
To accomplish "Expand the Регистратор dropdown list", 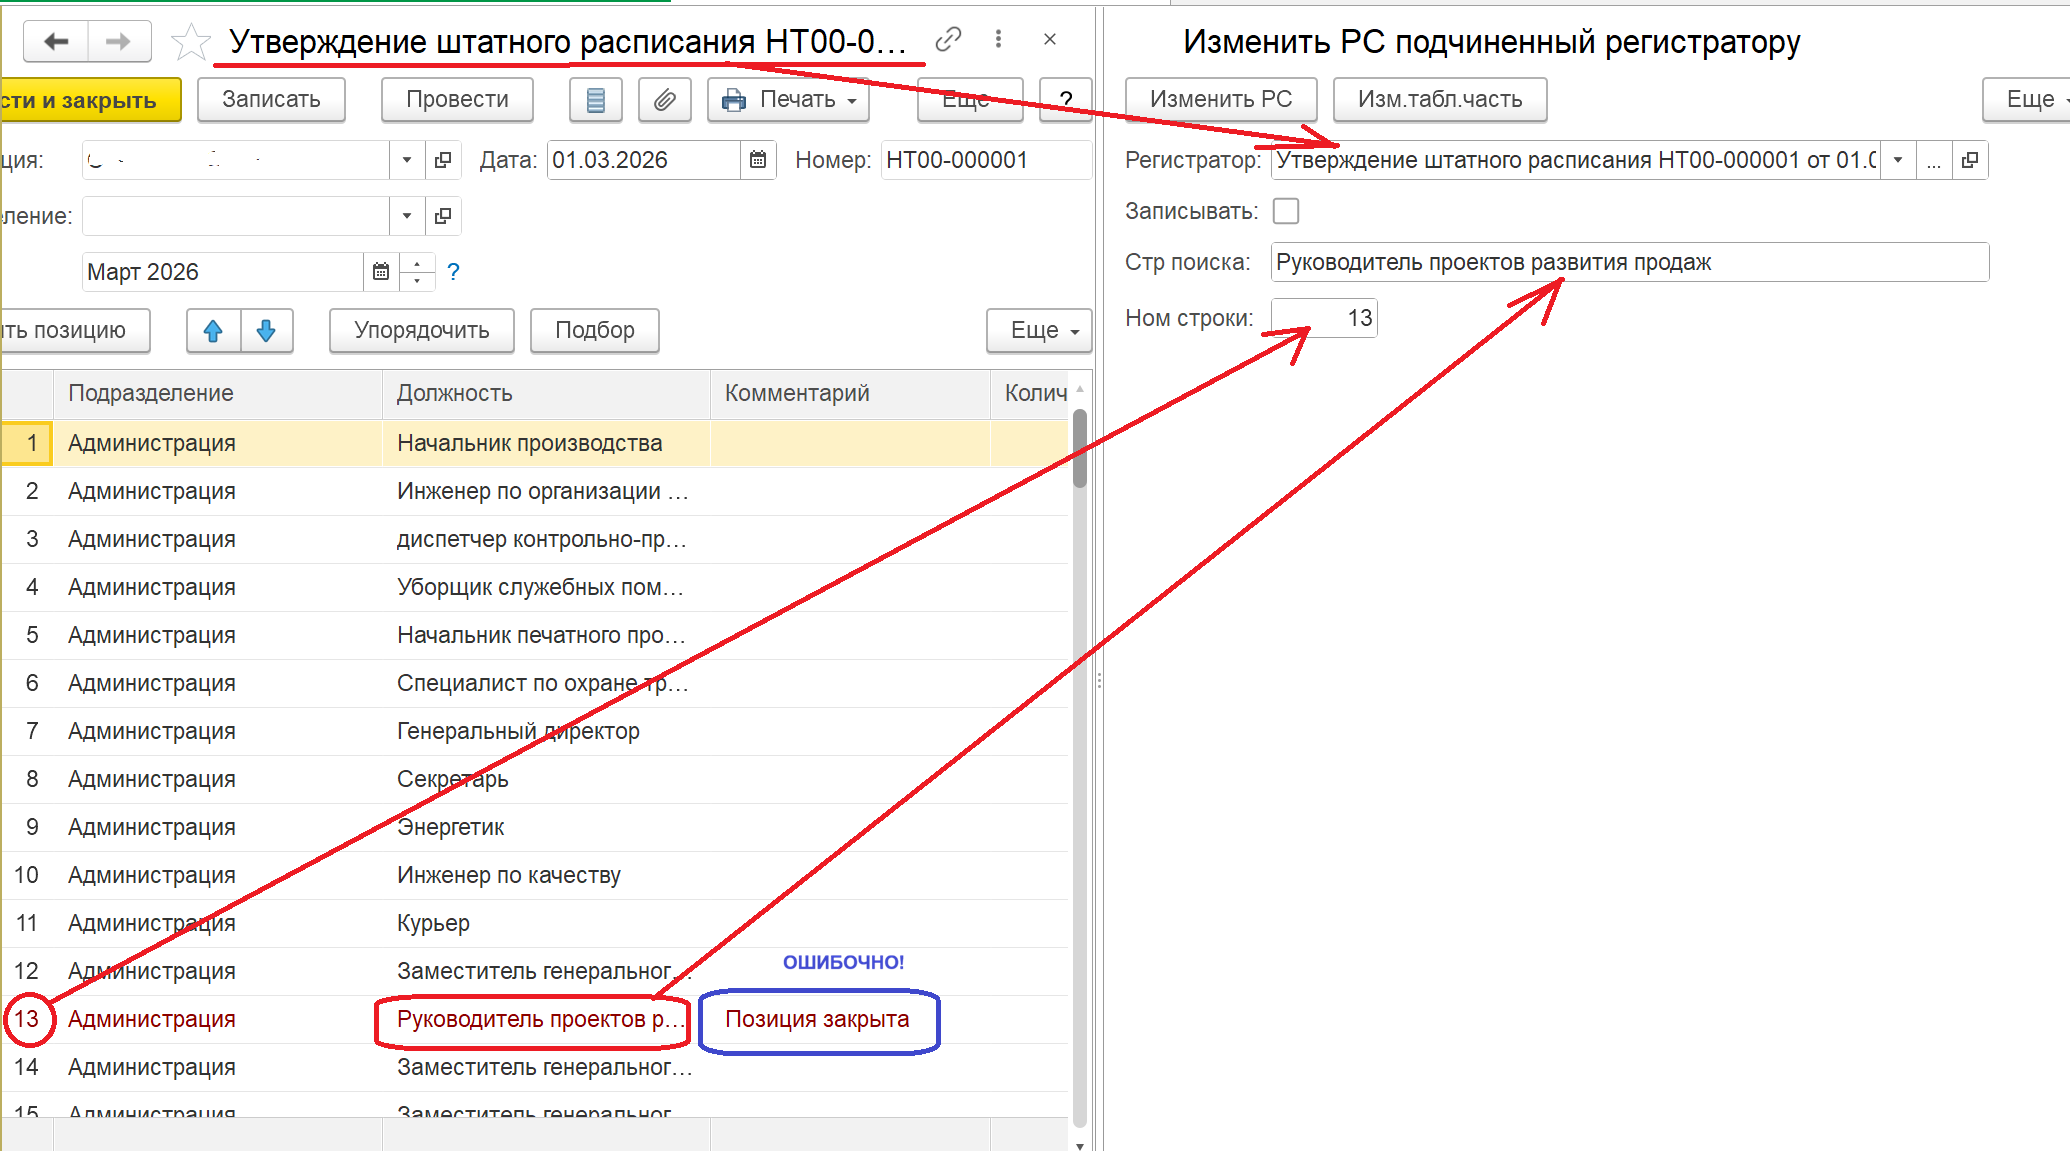I will pos(1897,160).
